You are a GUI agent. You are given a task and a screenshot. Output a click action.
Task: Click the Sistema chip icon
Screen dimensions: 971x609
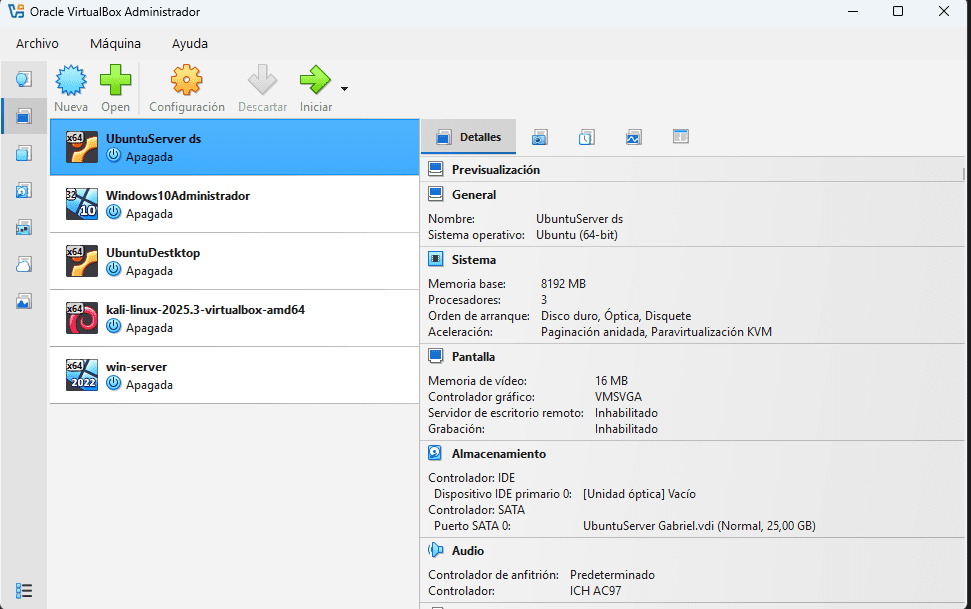(x=436, y=259)
